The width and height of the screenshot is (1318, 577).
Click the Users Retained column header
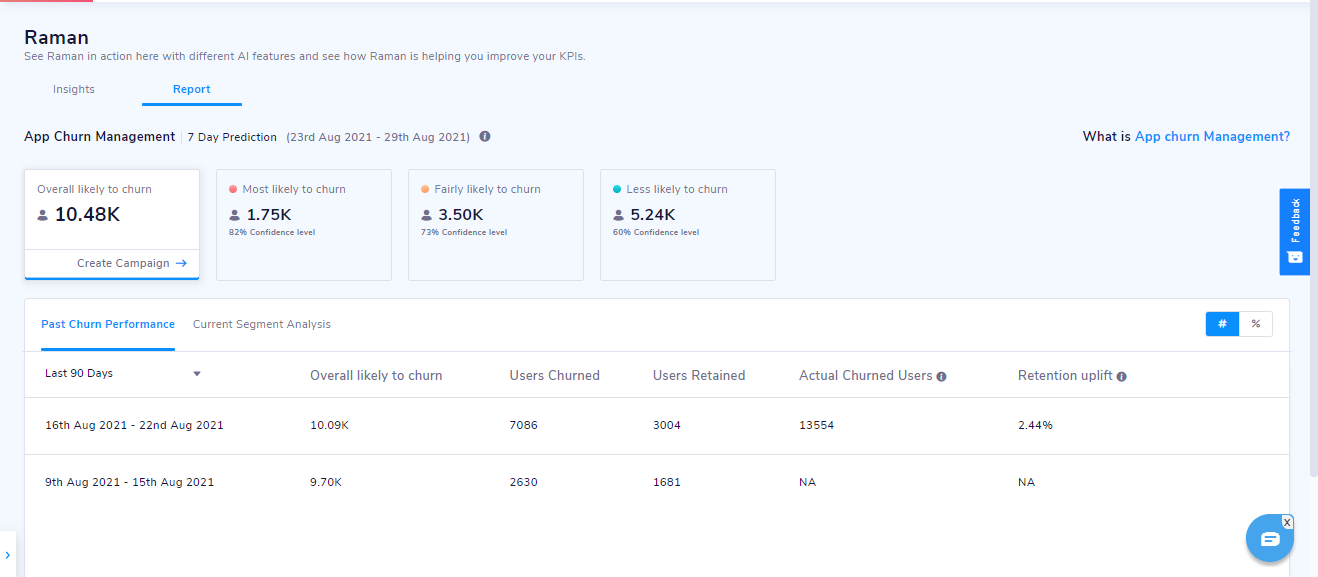[699, 376]
